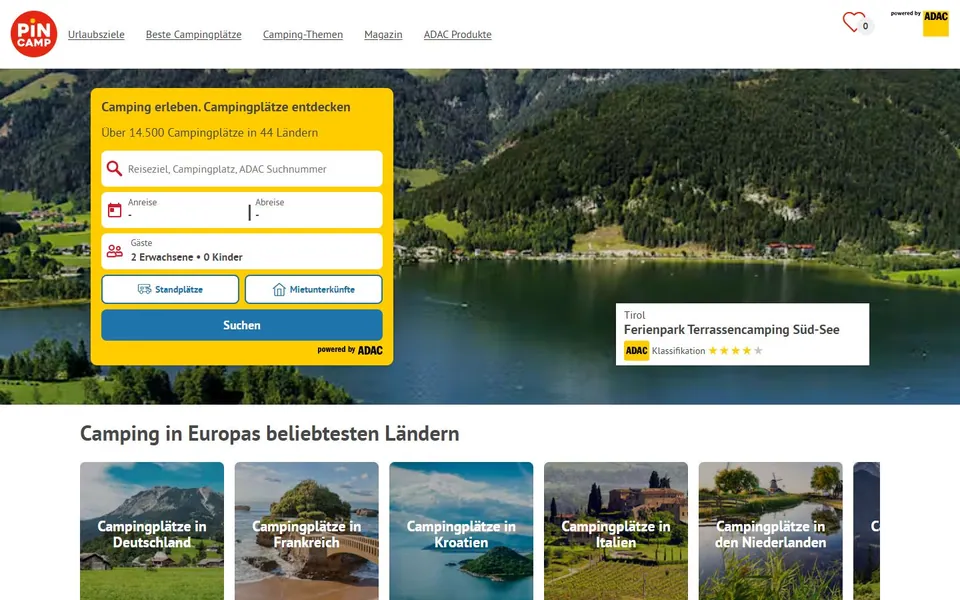Image resolution: width=960 pixels, height=600 pixels.
Task: Click the text Über 14.500 Campingplätze in 44 Ländern
Action: pos(209,132)
